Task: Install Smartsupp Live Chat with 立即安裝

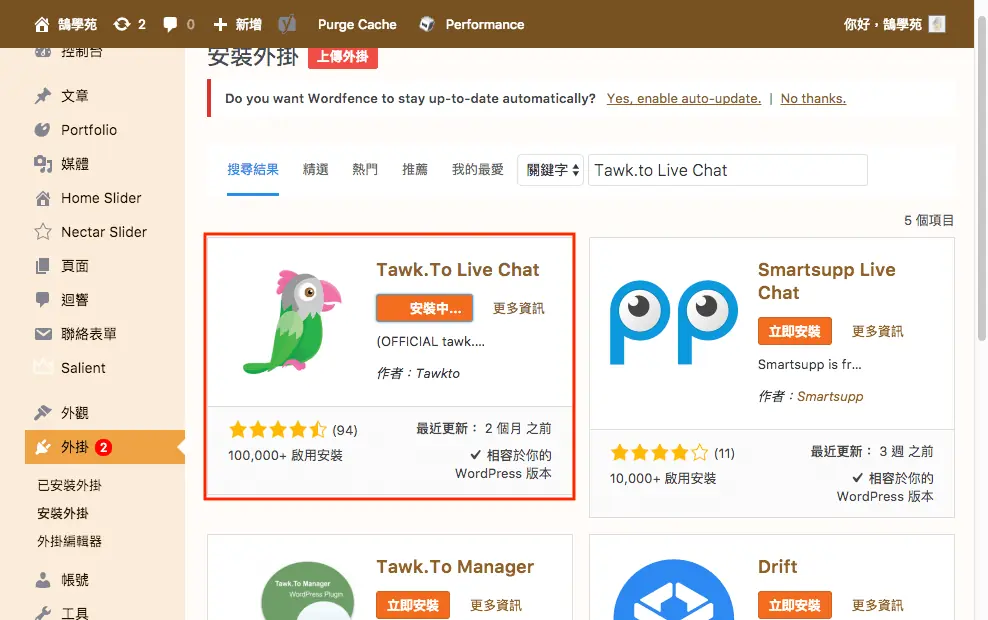Action: (x=795, y=331)
